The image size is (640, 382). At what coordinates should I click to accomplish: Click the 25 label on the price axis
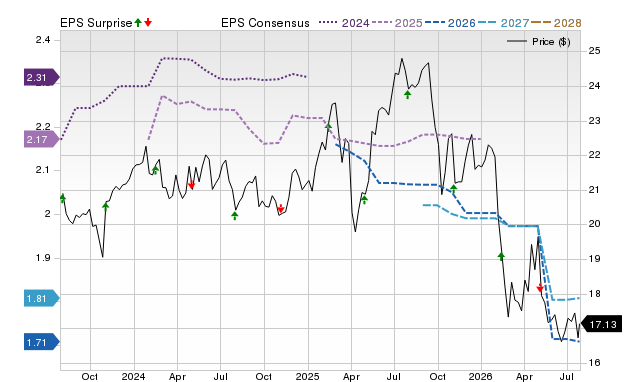click(594, 51)
